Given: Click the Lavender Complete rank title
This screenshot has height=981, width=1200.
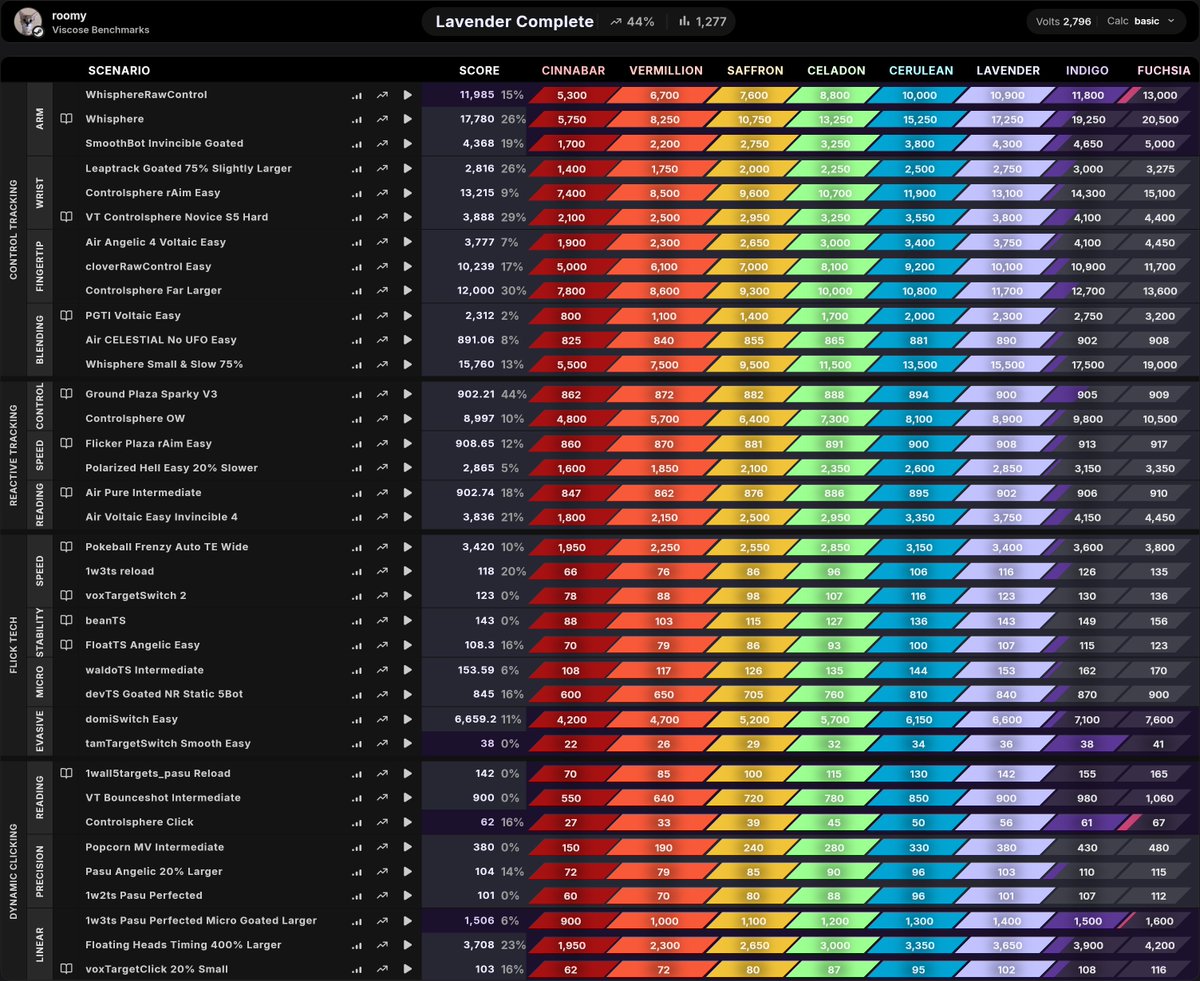Looking at the screenshot, I should pos(515,22).
